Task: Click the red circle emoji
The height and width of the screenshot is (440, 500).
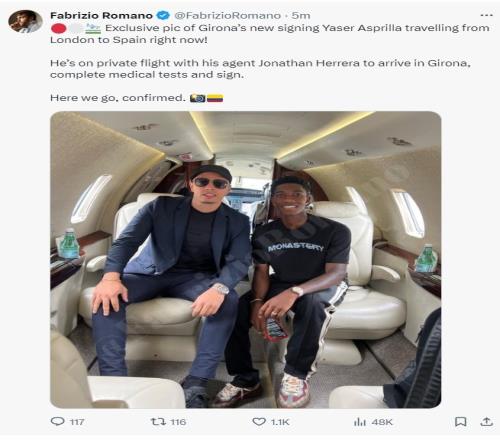Action: pos(59,28)
